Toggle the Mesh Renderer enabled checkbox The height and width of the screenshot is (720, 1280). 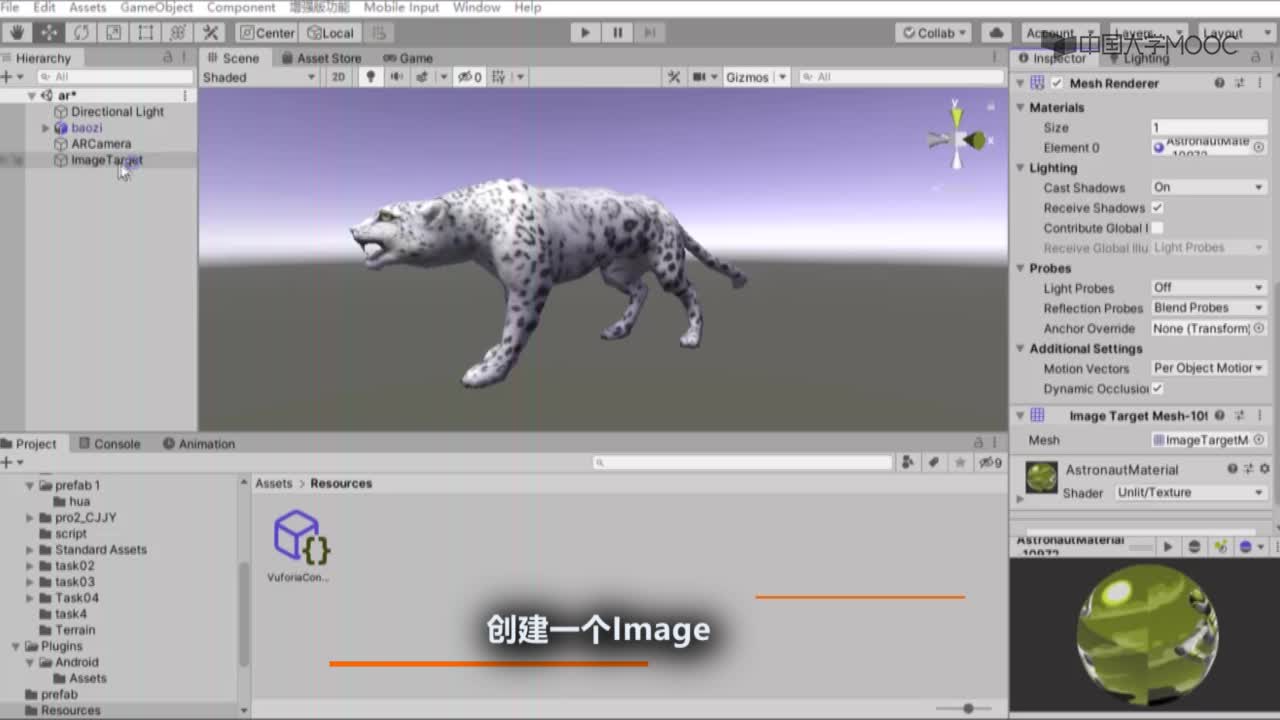pyautogui.click(x=1057, y=83)
